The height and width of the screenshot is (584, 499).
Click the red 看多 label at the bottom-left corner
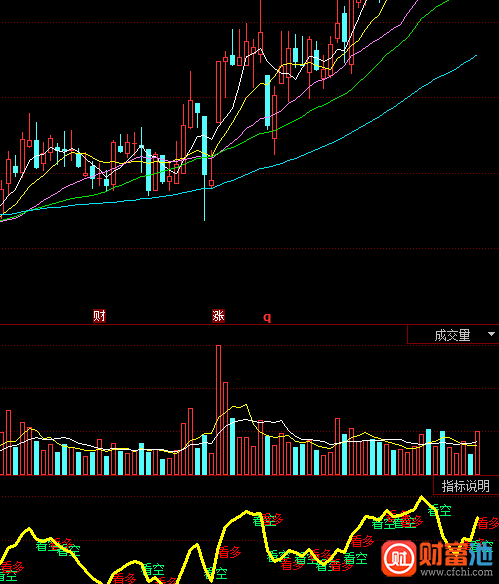12,567
